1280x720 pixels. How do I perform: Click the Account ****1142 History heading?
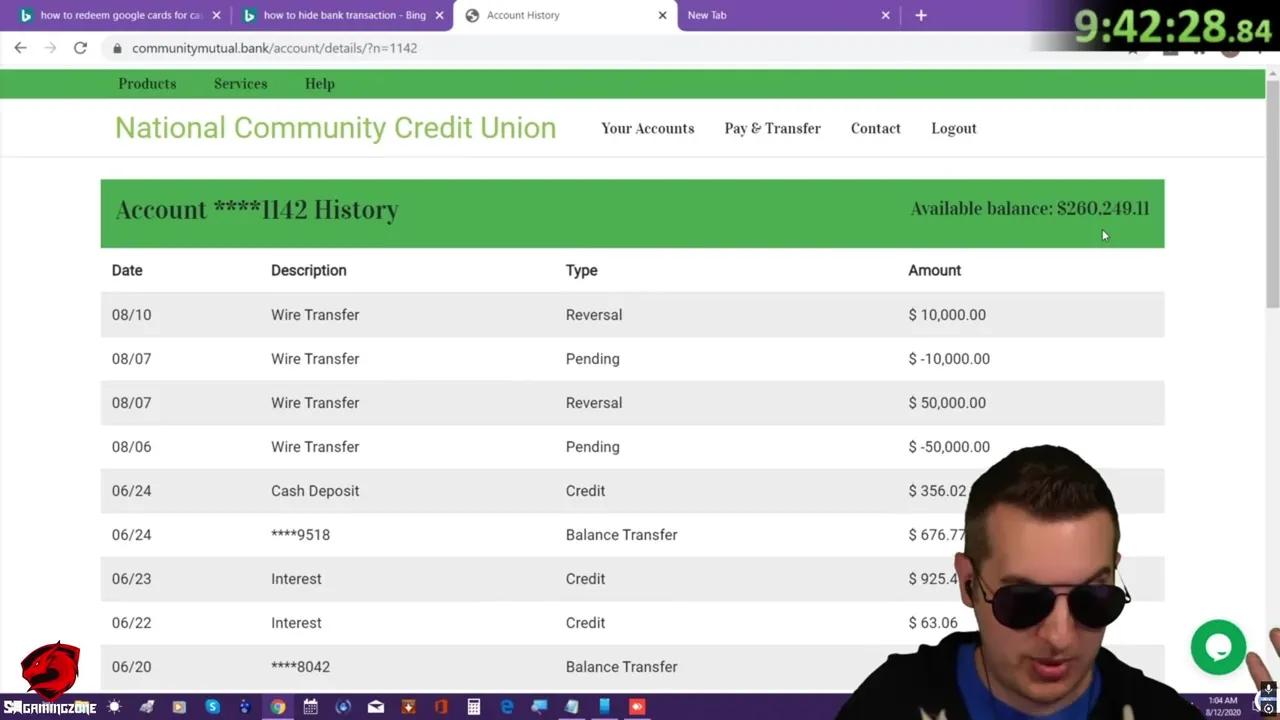coord(257,209)
